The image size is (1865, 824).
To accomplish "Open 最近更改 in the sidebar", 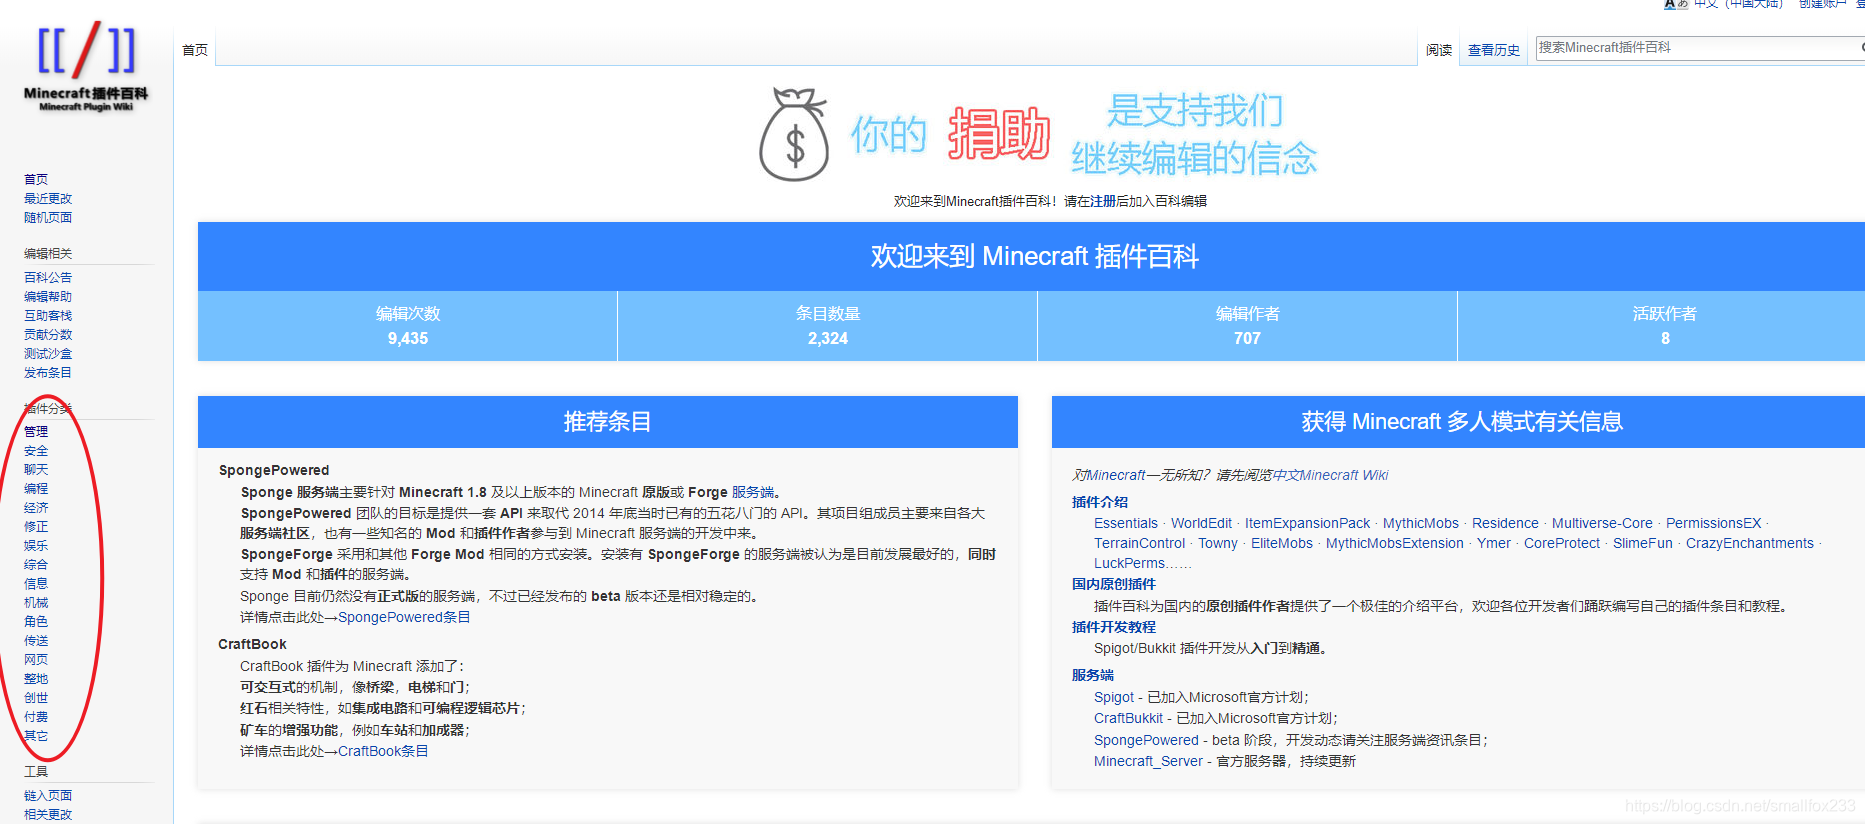I will [48, 198].
